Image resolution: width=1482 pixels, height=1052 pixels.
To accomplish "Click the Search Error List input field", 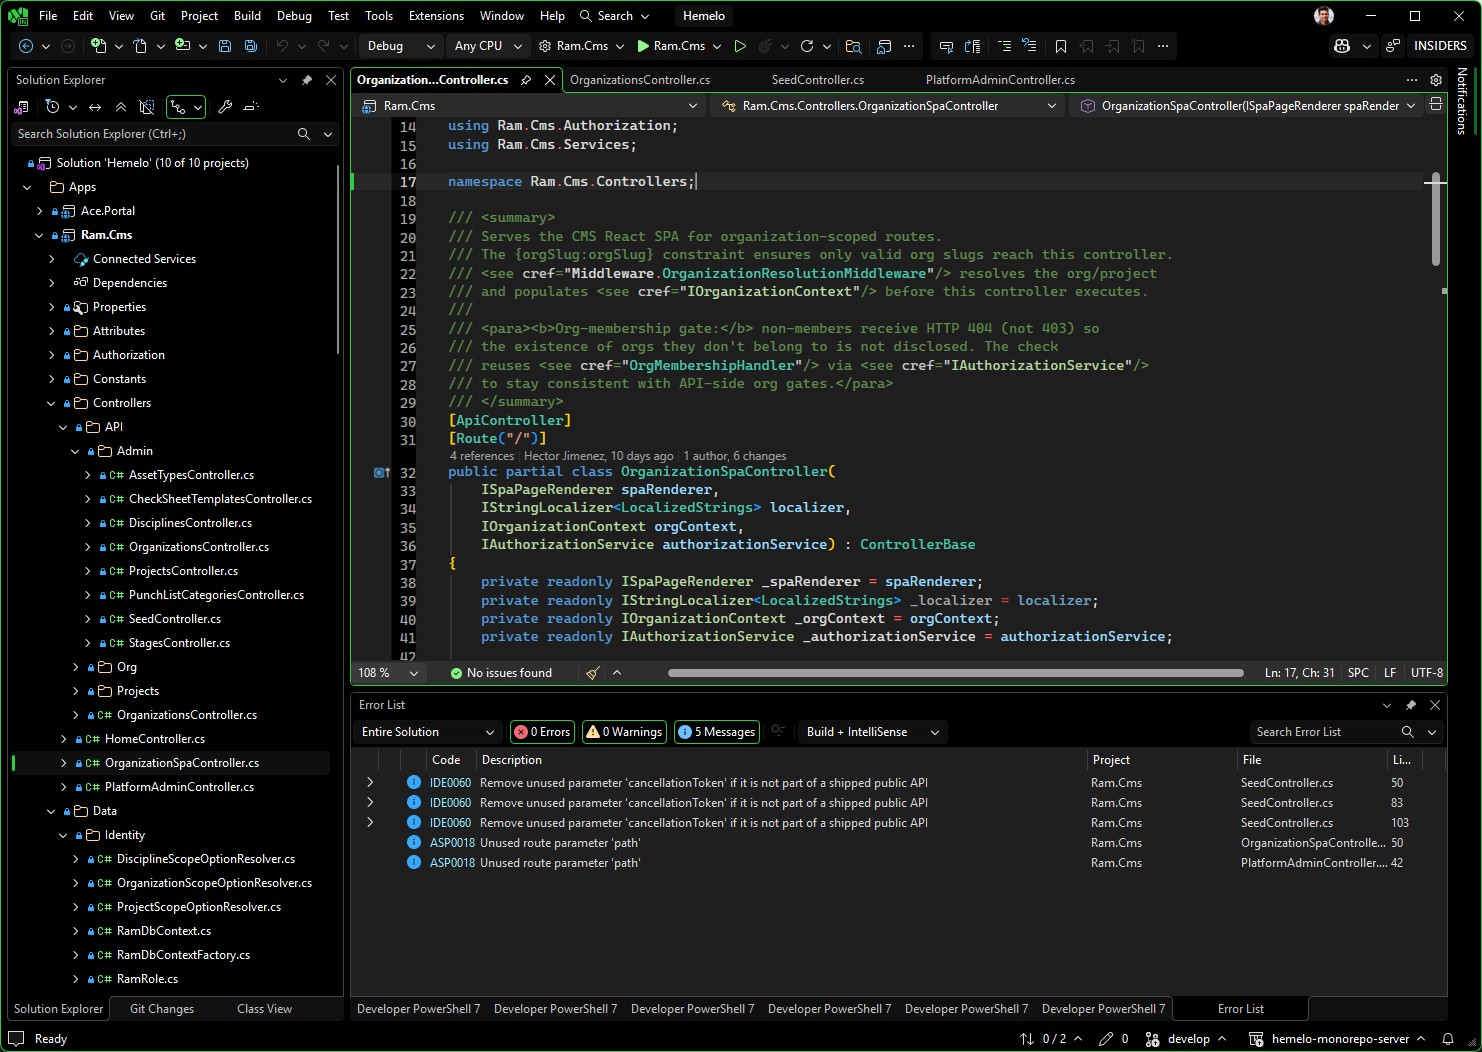I will pos(1323,732).
